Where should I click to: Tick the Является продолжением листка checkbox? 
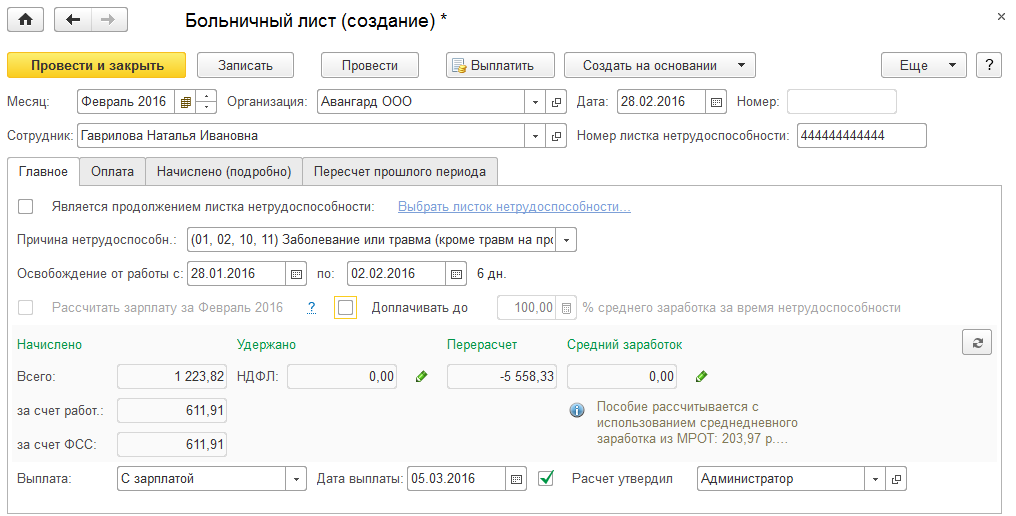26,207
